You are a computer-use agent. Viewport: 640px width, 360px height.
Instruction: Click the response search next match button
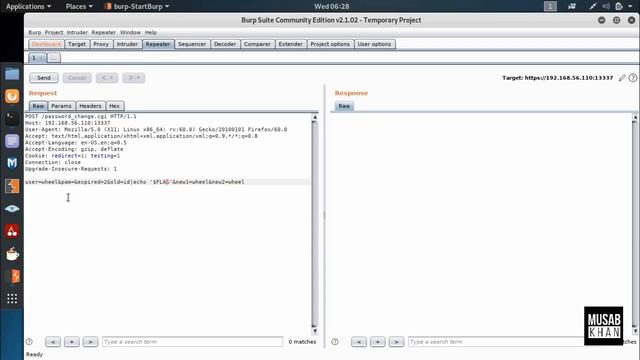tap(396, 342)
